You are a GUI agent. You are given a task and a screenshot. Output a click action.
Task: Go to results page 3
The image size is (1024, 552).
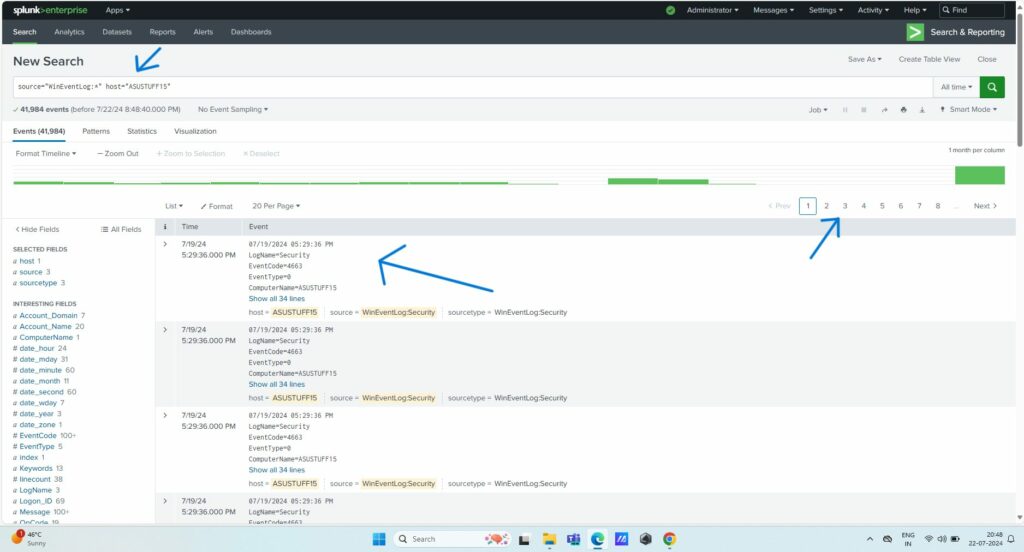[x=845, y=206]
